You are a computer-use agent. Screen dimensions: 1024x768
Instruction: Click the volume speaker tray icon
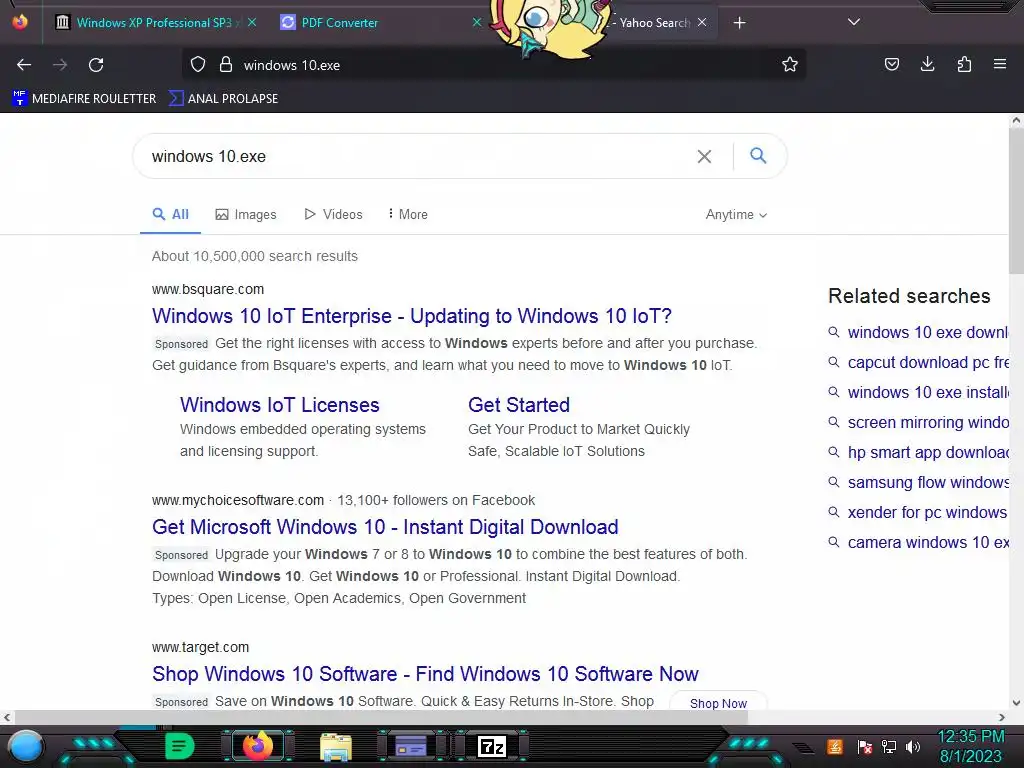tap(913, 746)
